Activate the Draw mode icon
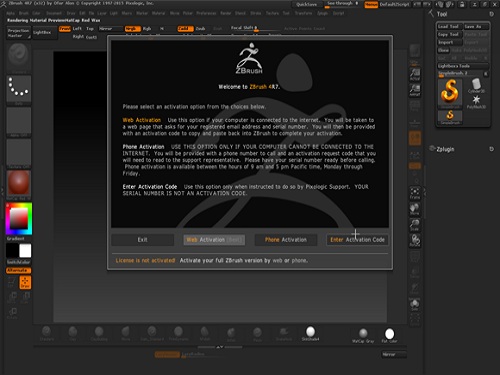 click(25, 282)
